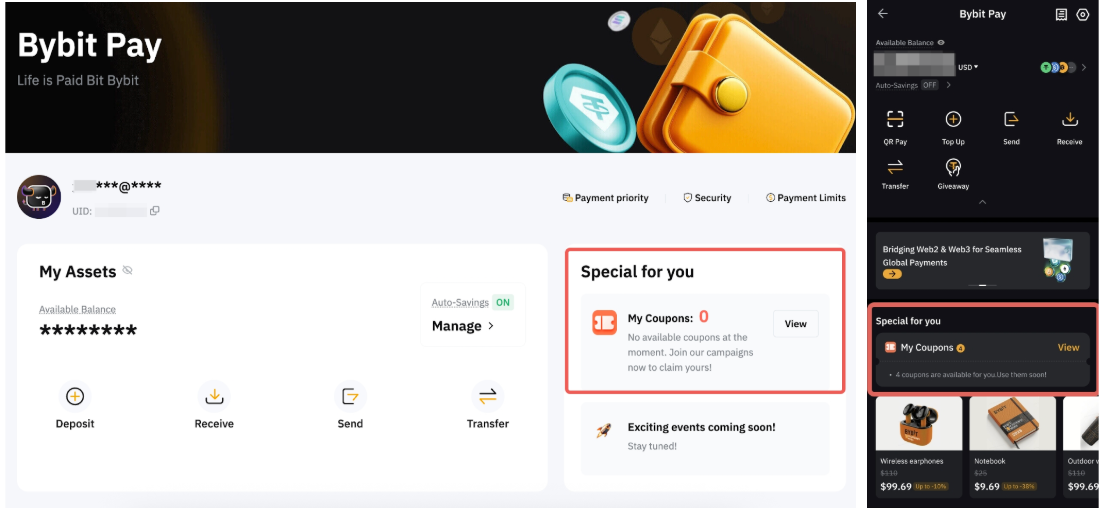
Task: Open the settings hexagon icon in mobile header
Action: pyautogui.click(x=1083, y=15)
